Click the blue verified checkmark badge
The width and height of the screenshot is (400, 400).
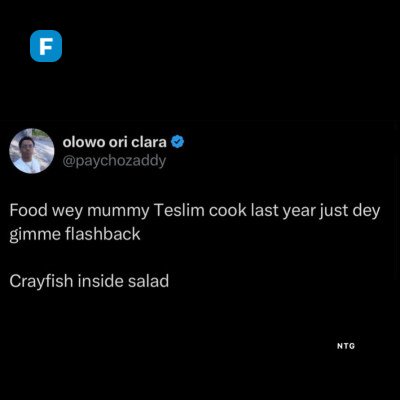tap(177, 142)
